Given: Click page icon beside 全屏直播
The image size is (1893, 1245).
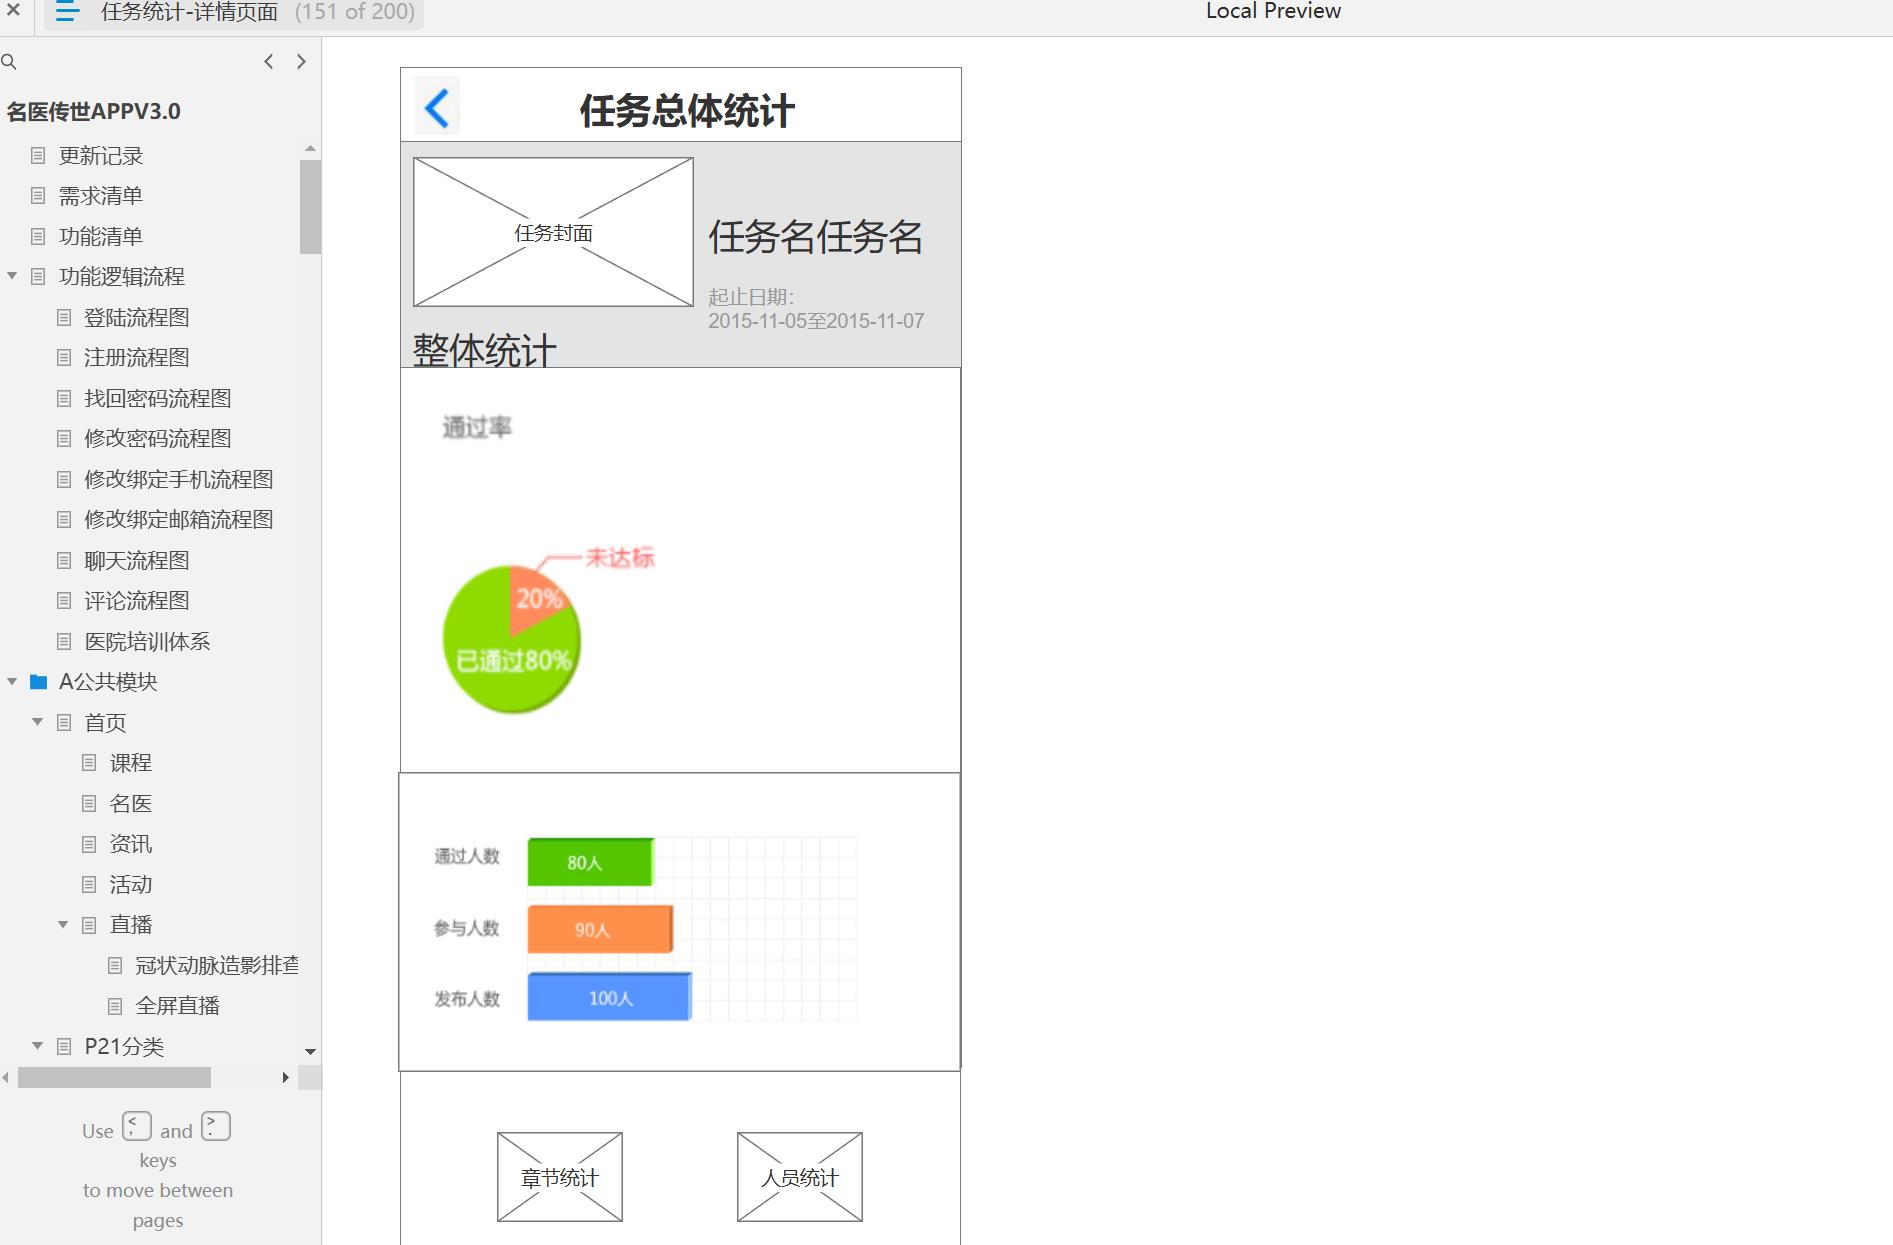Looking at the screenshot, I should (115, 1006).
